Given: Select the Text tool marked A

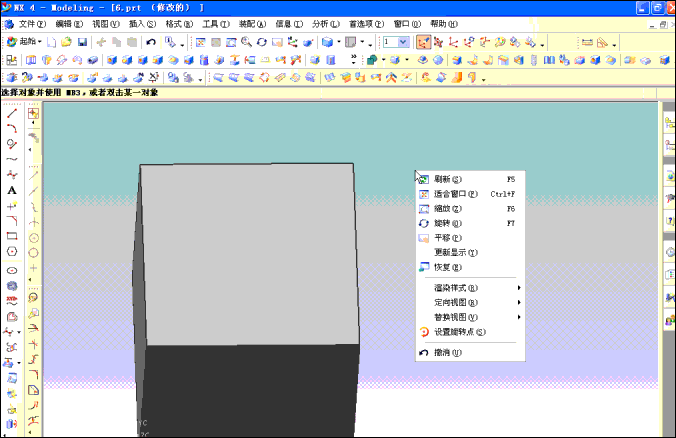Looking at the screenshot, I should 12,190.
